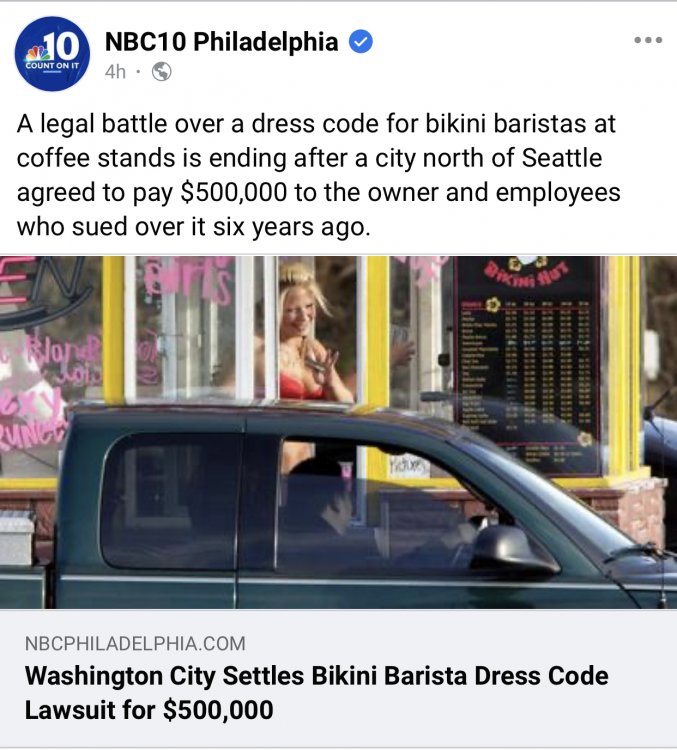This screenshot has height=750, width=677.
Task: Click the 4h post timestamp
Action: 115,72
